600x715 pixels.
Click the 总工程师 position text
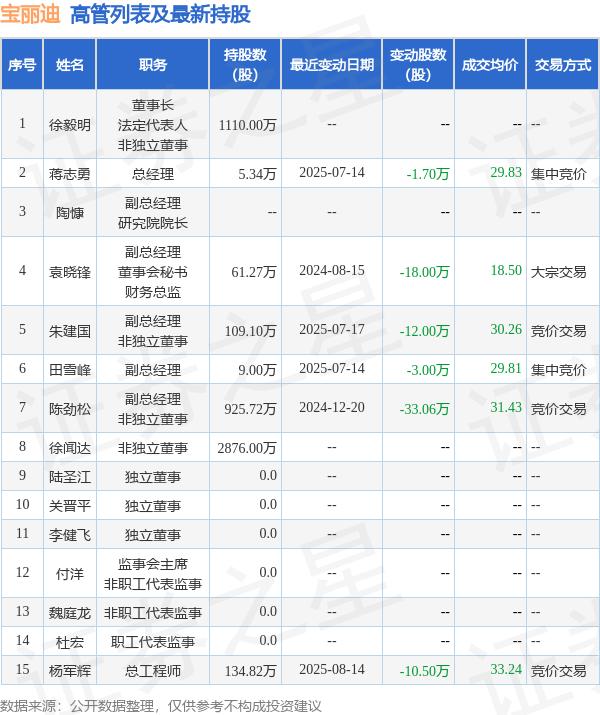click(x=153, y=671)
